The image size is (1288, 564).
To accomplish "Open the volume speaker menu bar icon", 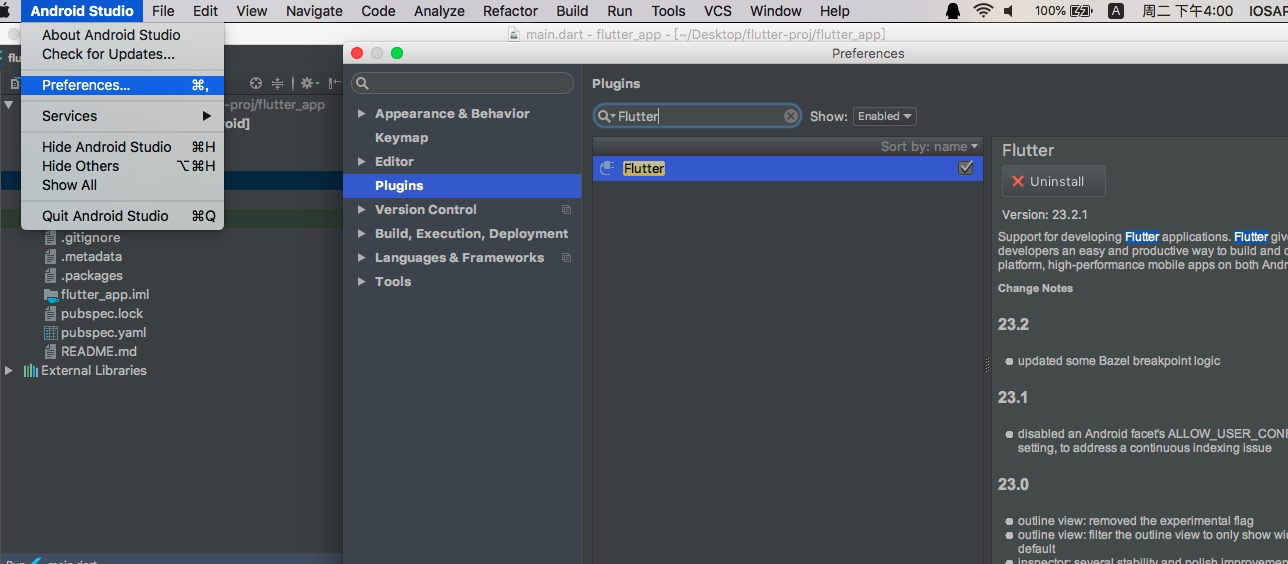I will 1009,11.
